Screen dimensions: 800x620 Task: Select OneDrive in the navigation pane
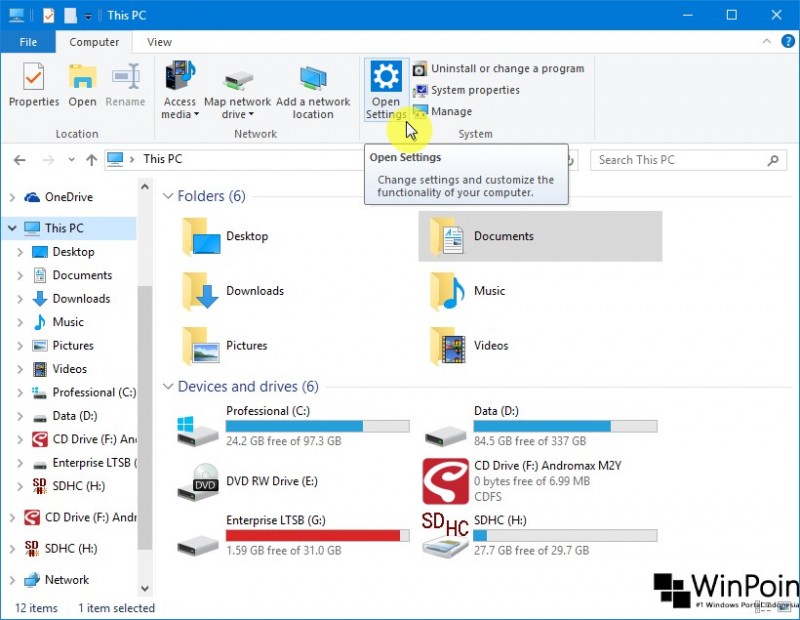pos(68,197)
